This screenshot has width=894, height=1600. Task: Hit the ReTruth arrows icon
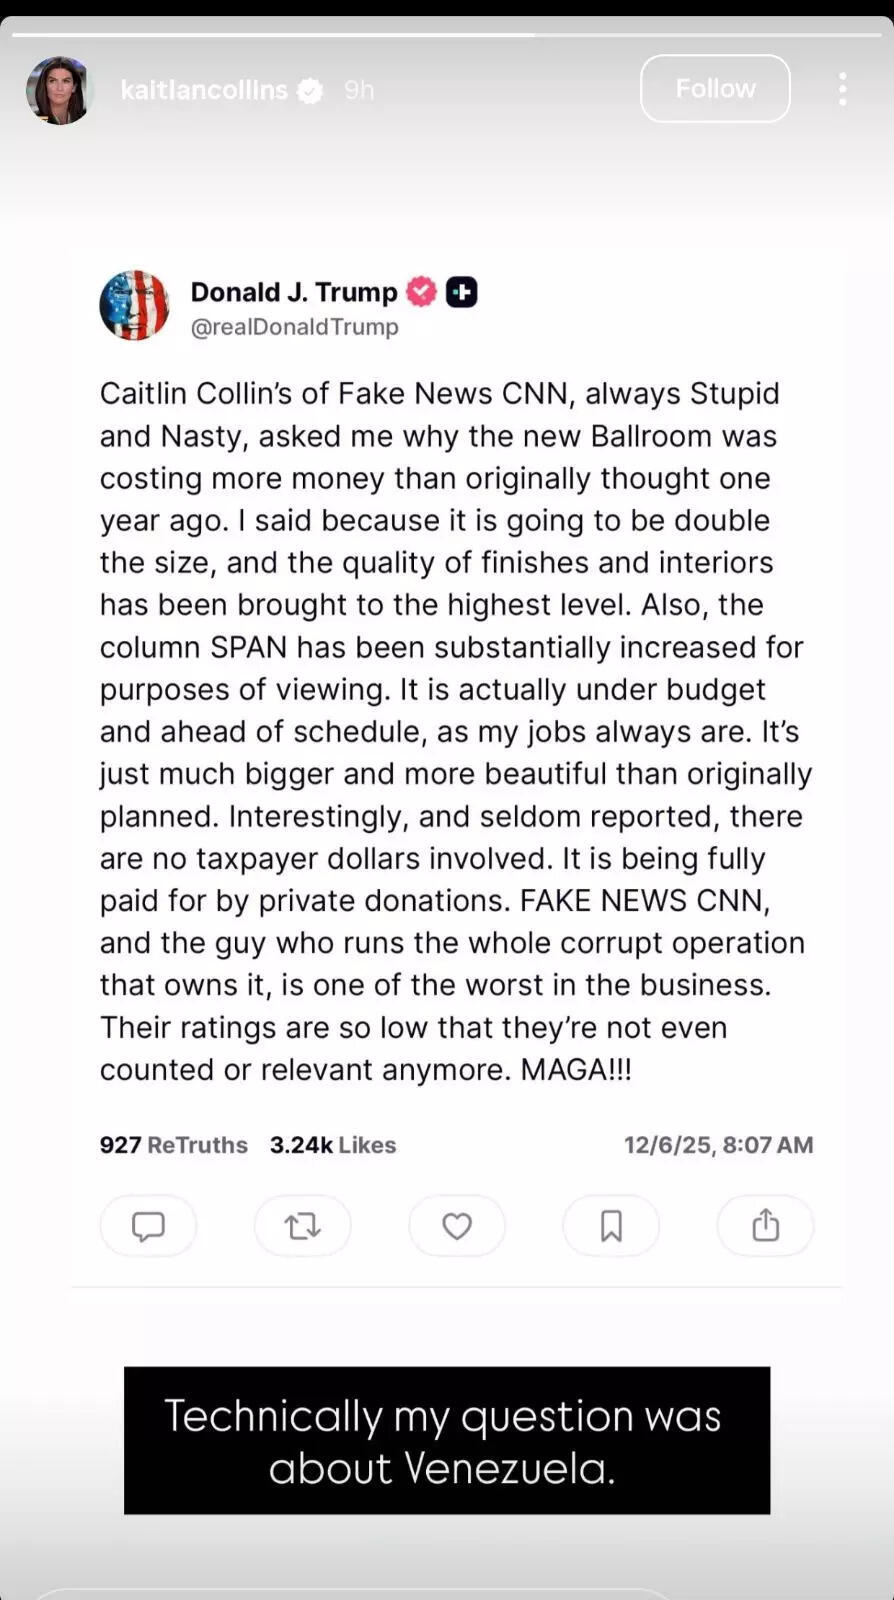pyautogui.click(x=302, y=1225)
